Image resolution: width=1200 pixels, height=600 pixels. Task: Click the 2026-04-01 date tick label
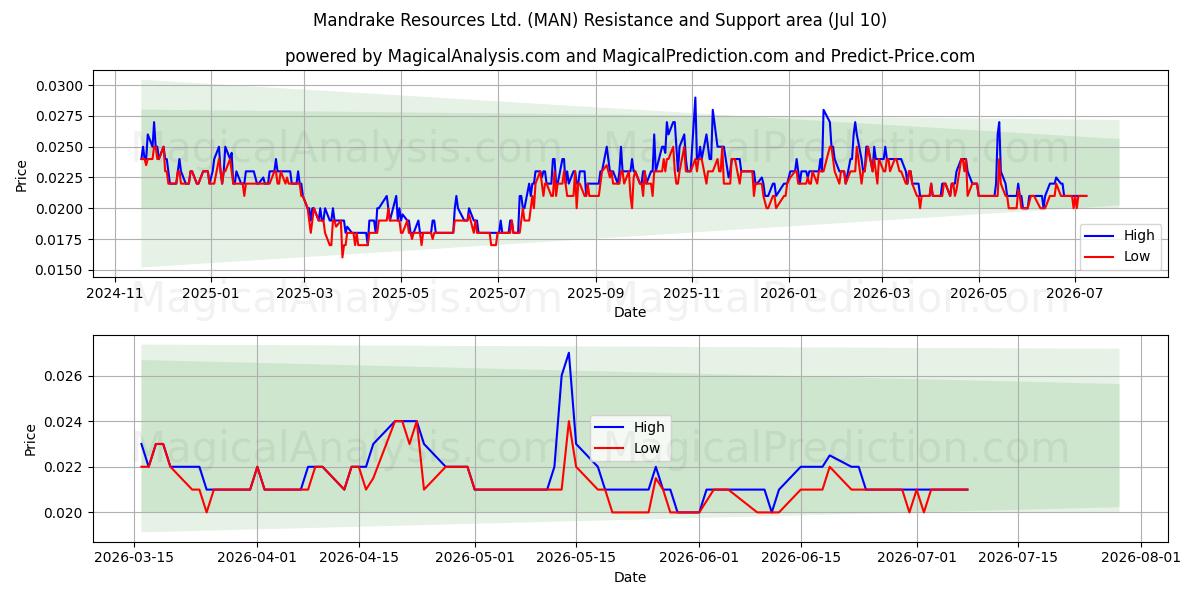pos(257,558)
